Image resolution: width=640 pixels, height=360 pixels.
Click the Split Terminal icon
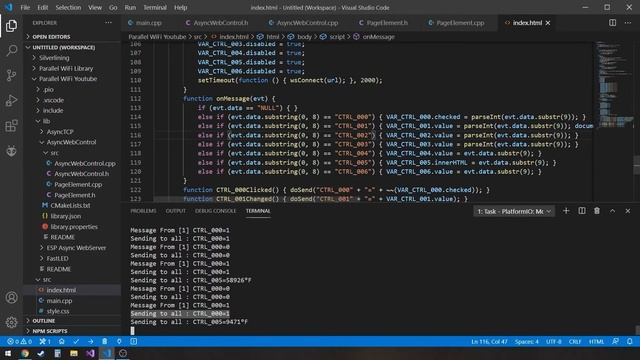(x=582, y=211)
